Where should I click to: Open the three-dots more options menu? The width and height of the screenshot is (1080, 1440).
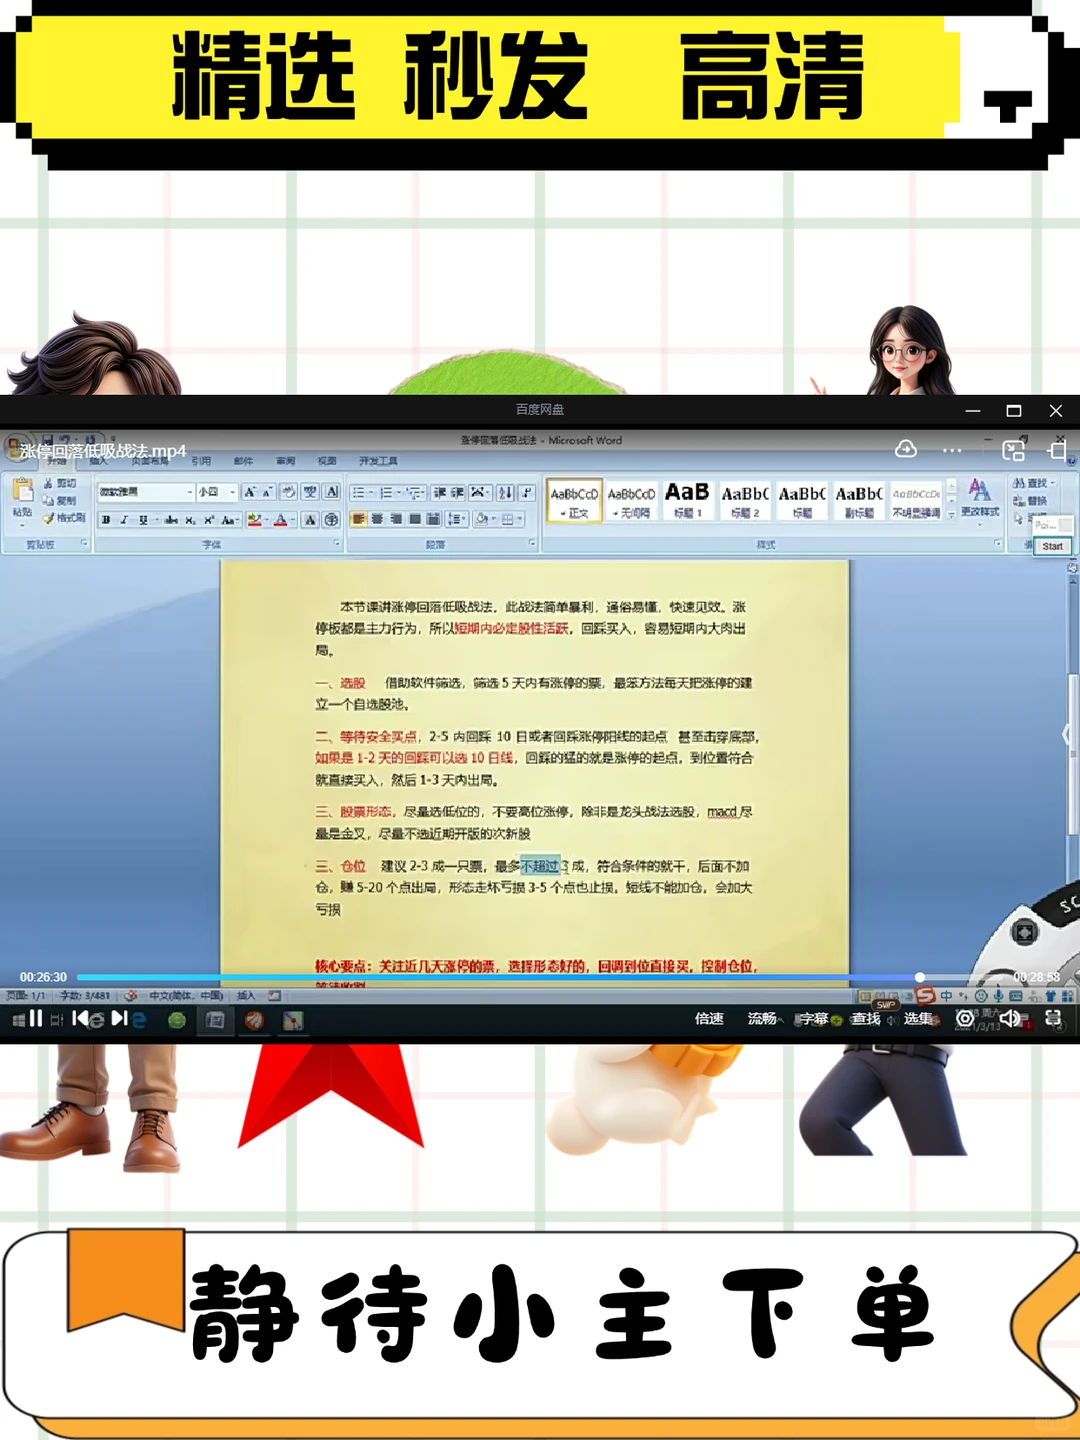tap(952, 450)
